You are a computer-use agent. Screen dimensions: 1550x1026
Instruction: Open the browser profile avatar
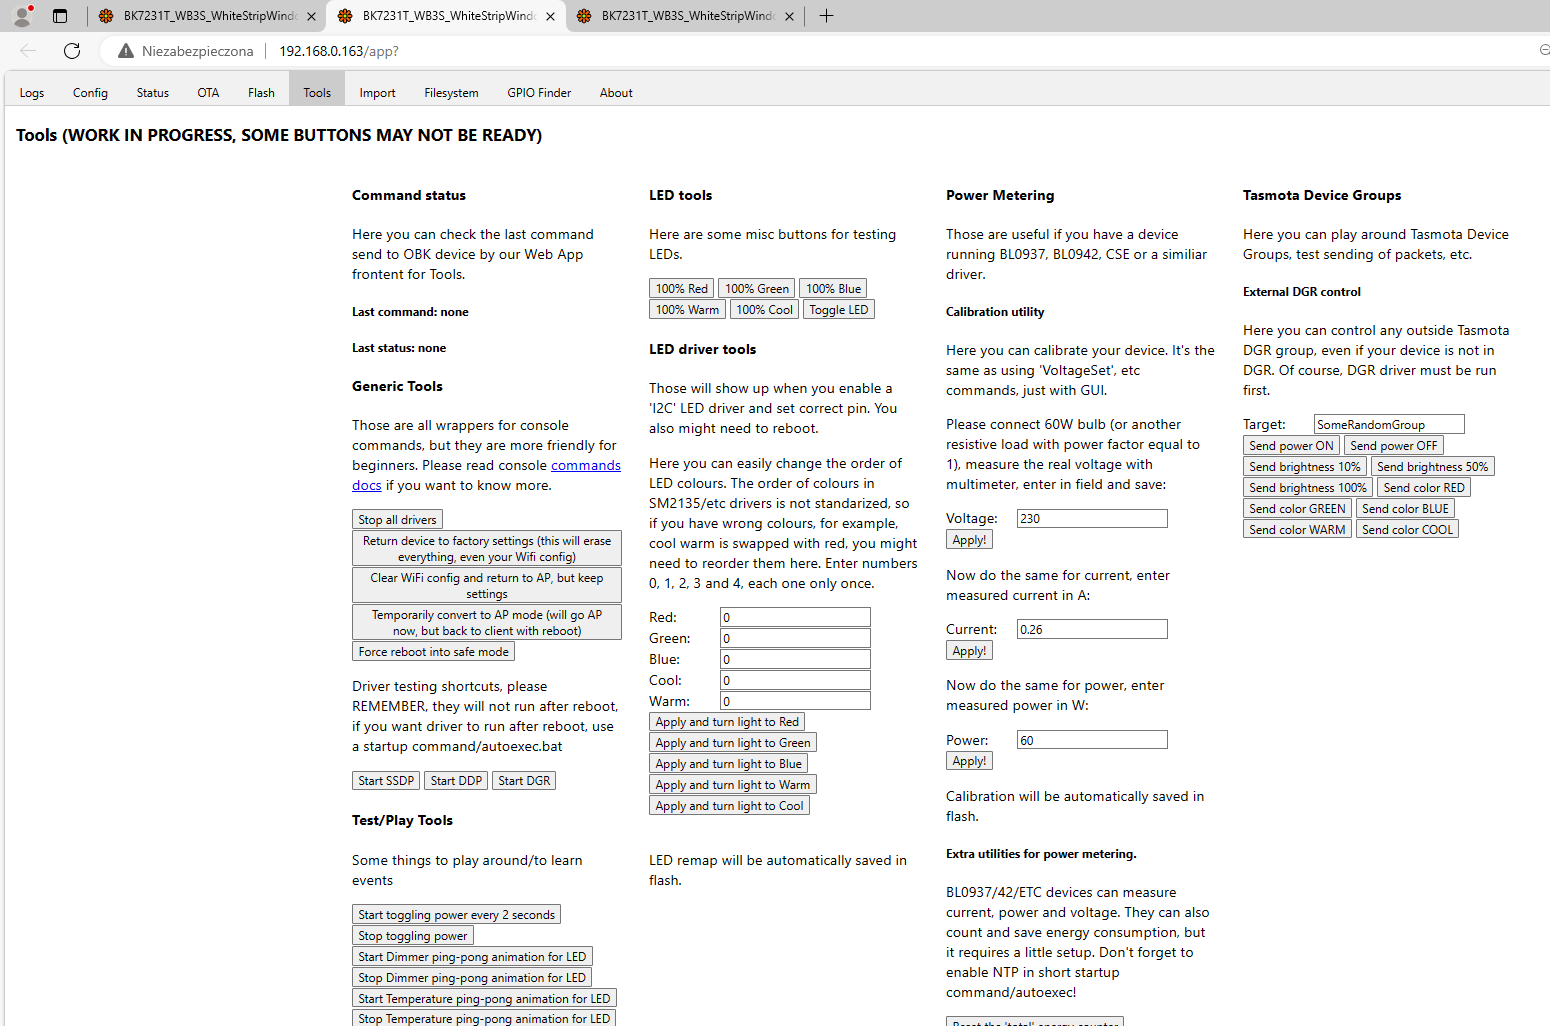(x=22, y=16)
